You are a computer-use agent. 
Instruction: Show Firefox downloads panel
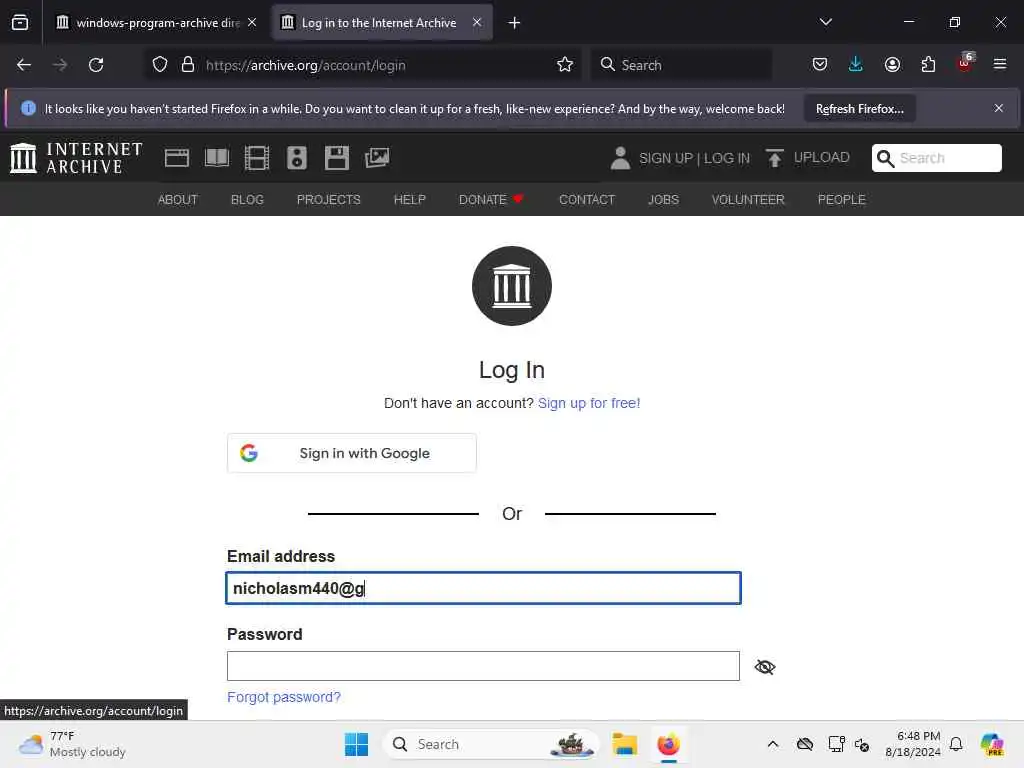[x=856, y=65]
